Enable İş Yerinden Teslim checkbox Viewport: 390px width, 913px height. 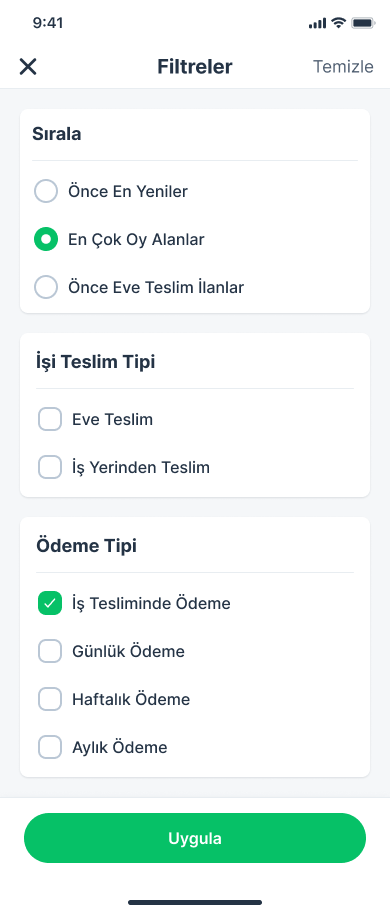(x=50, y=467)
